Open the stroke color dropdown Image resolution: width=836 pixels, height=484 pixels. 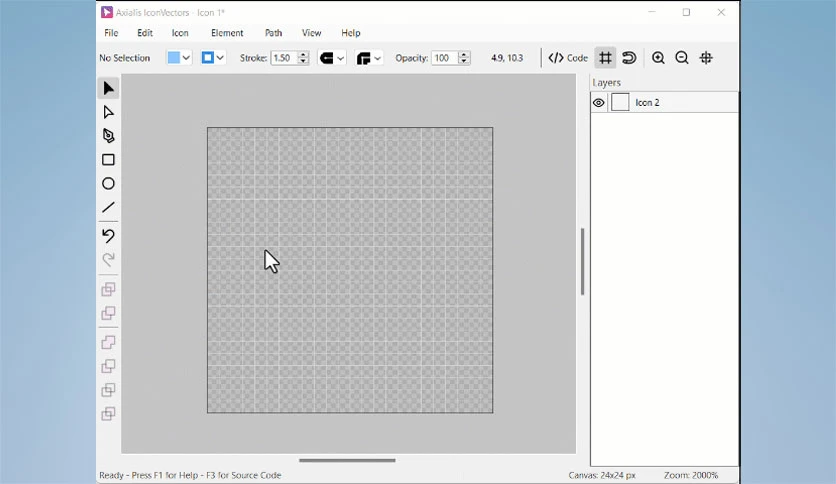(220, 58)
